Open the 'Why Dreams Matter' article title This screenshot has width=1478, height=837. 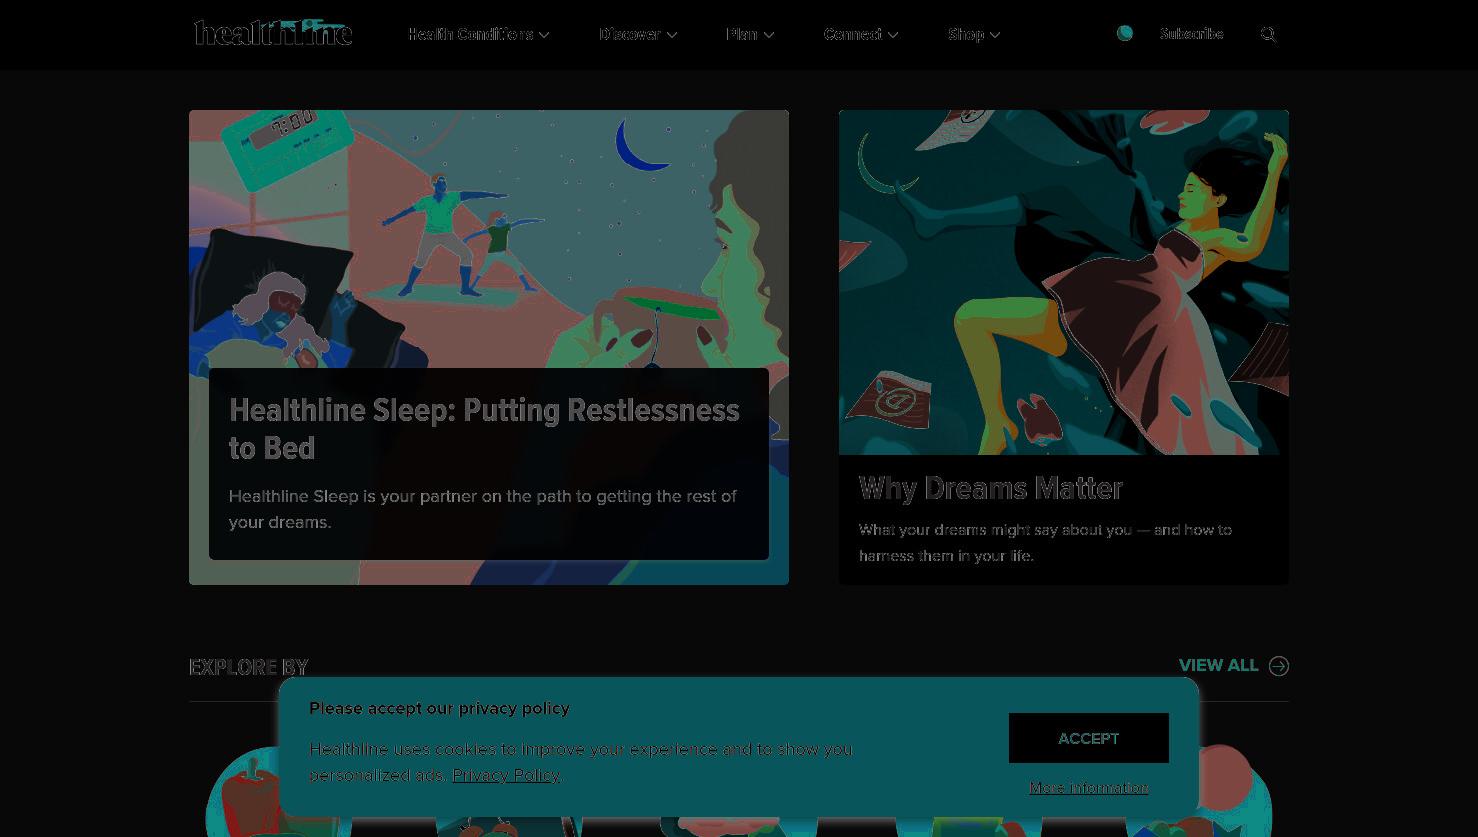point(991,488)
